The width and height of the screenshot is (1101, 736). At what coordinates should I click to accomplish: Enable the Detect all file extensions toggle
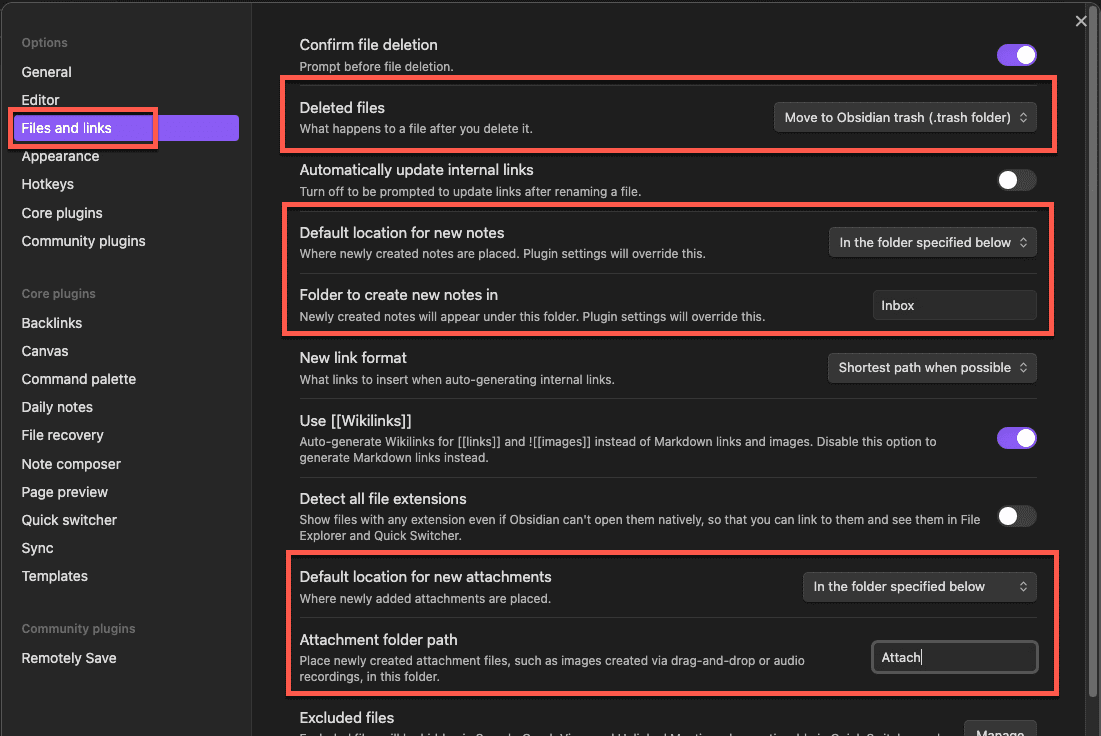point(1016,516)
